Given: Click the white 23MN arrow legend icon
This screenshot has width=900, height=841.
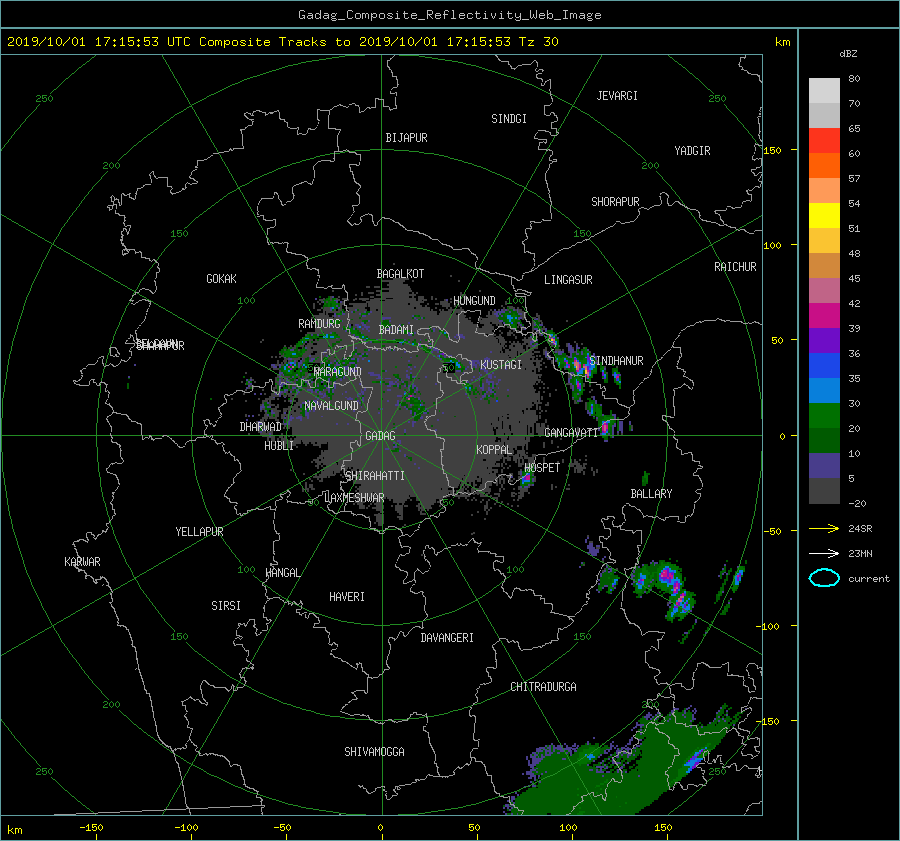Looking at the screenshot, I should point(824,553).
